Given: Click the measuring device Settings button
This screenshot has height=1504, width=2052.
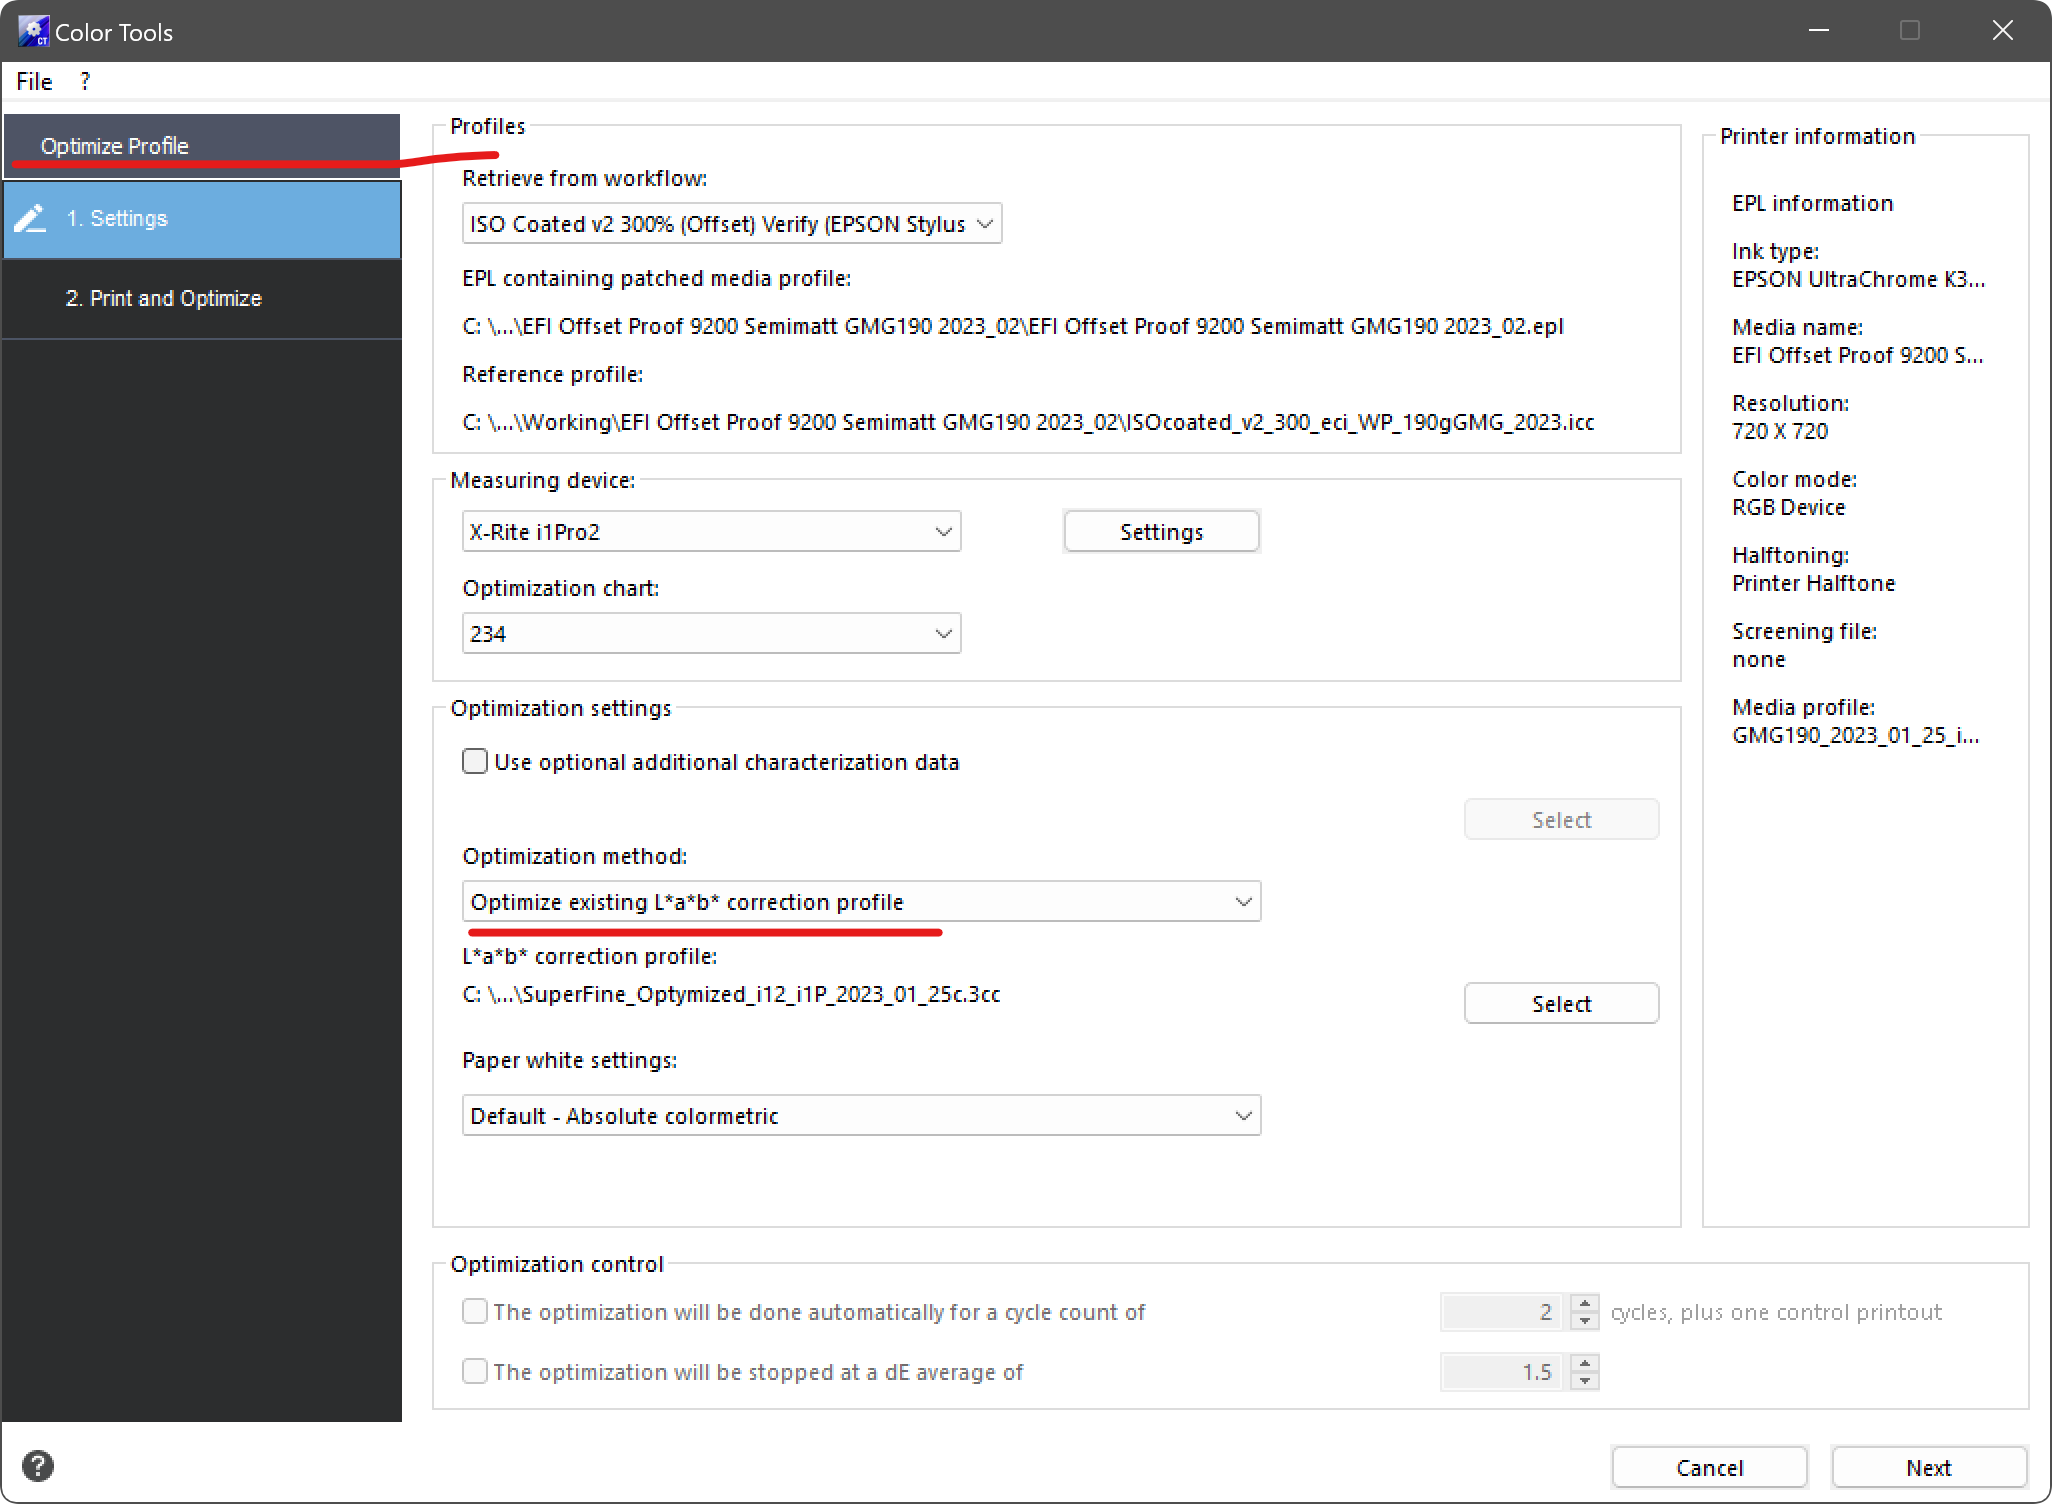Looking at the screenshot, I should click(1161, 532).
